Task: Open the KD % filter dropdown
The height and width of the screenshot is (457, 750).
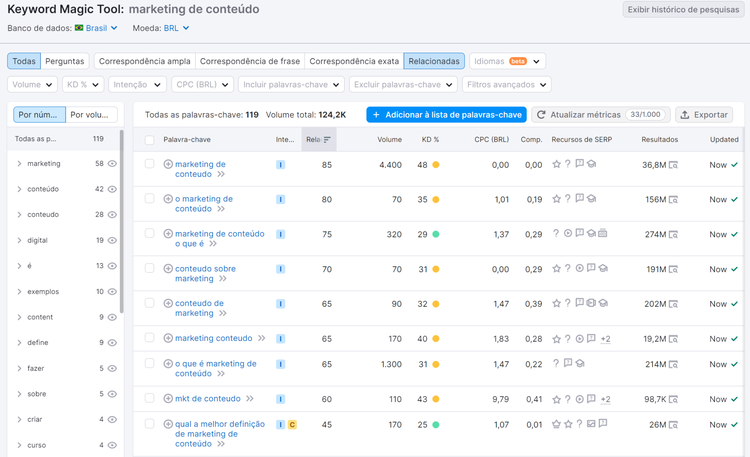Action: [x=83, y=85]
